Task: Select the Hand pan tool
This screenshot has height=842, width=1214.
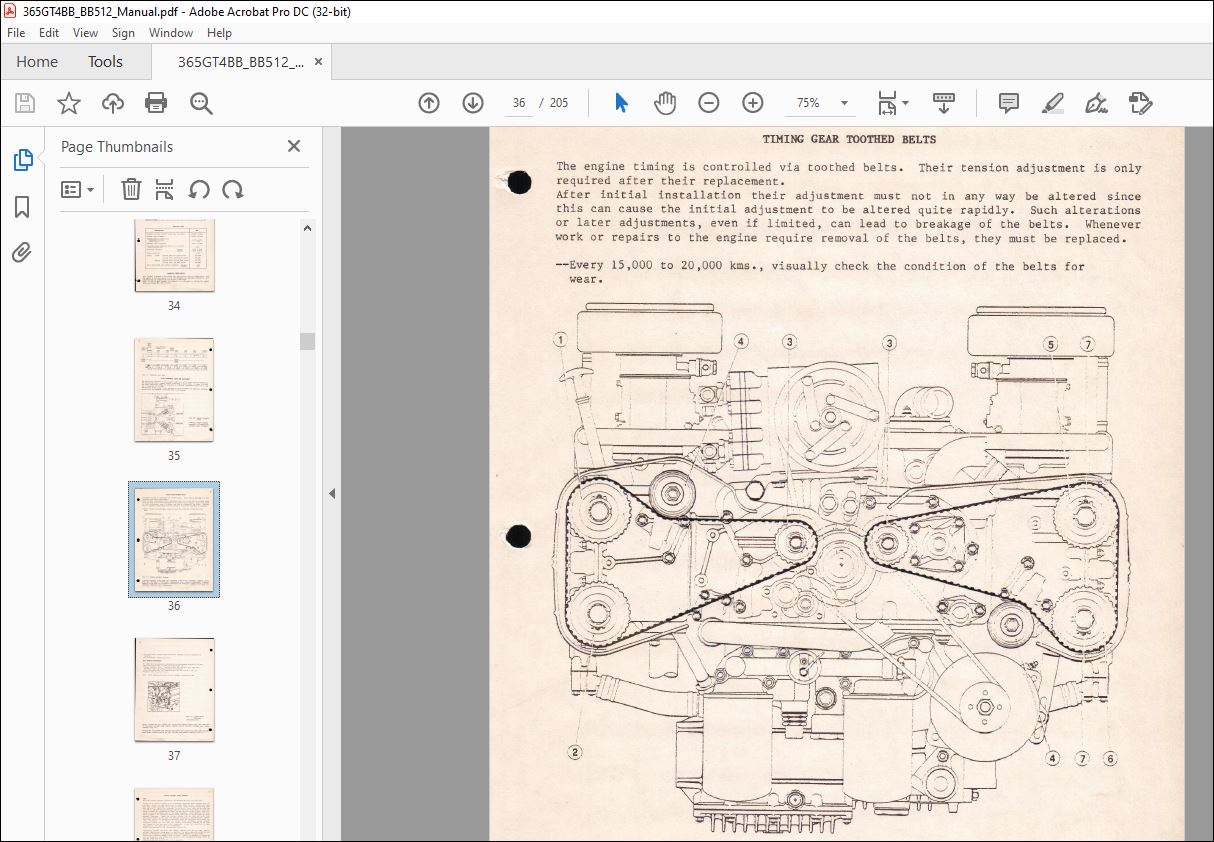Action: 665,103
